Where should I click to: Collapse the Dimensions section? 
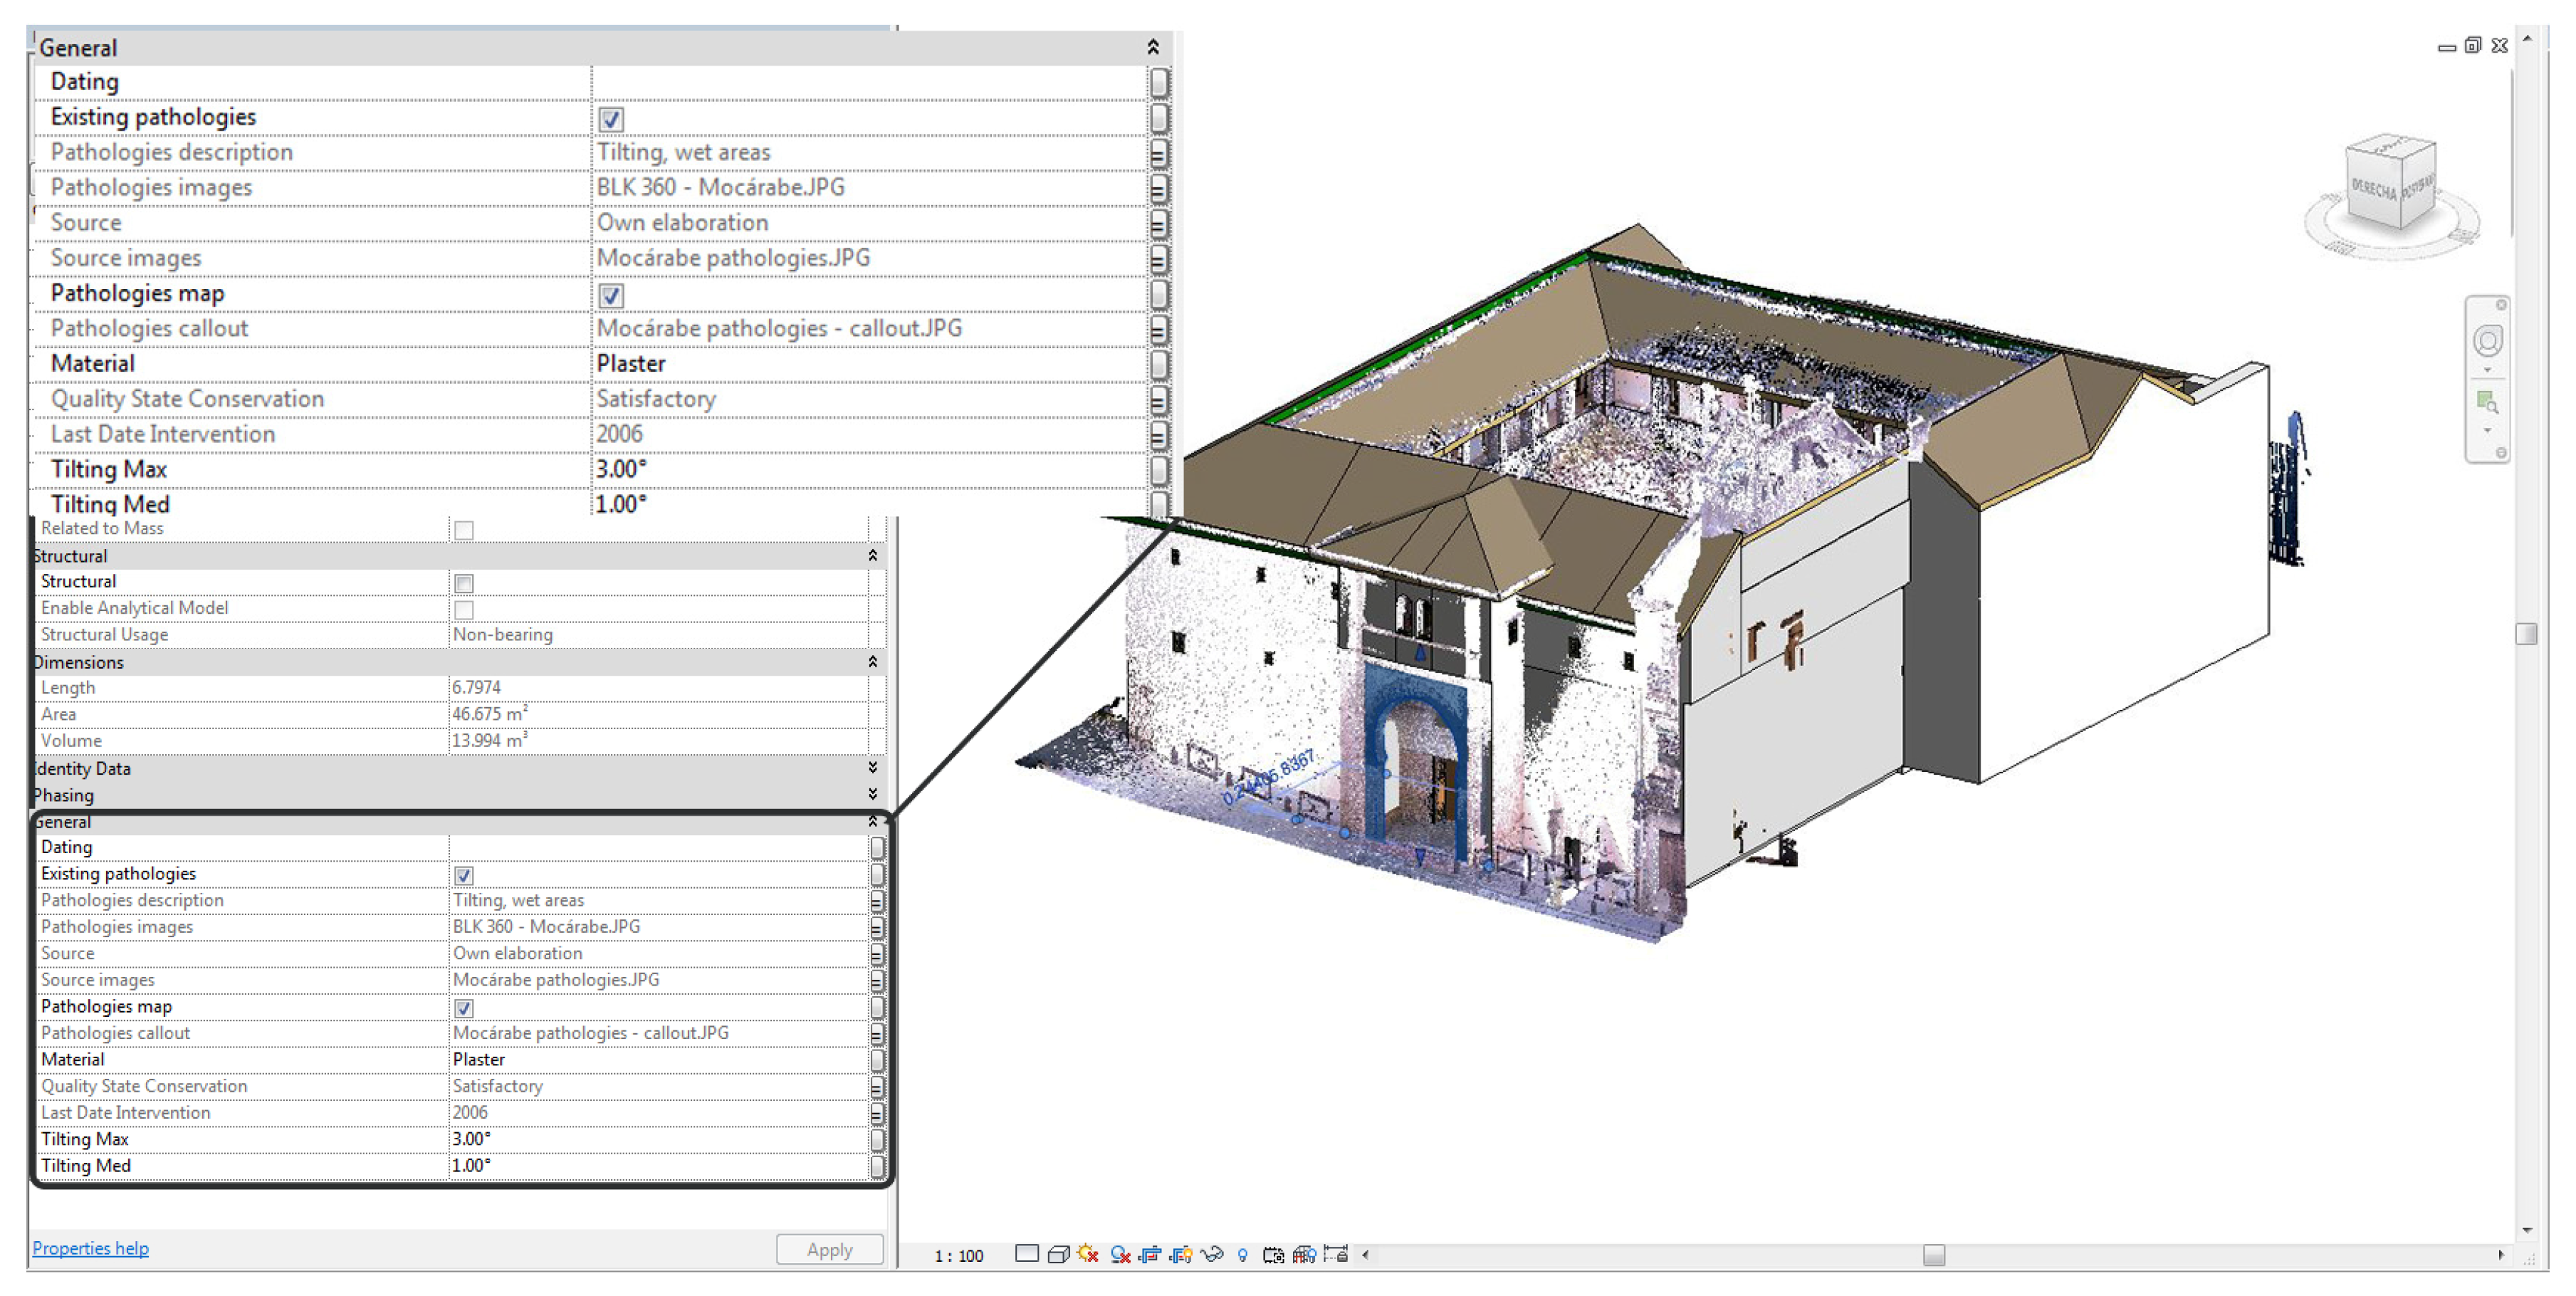pyautogui.click(x=872, y=662)
